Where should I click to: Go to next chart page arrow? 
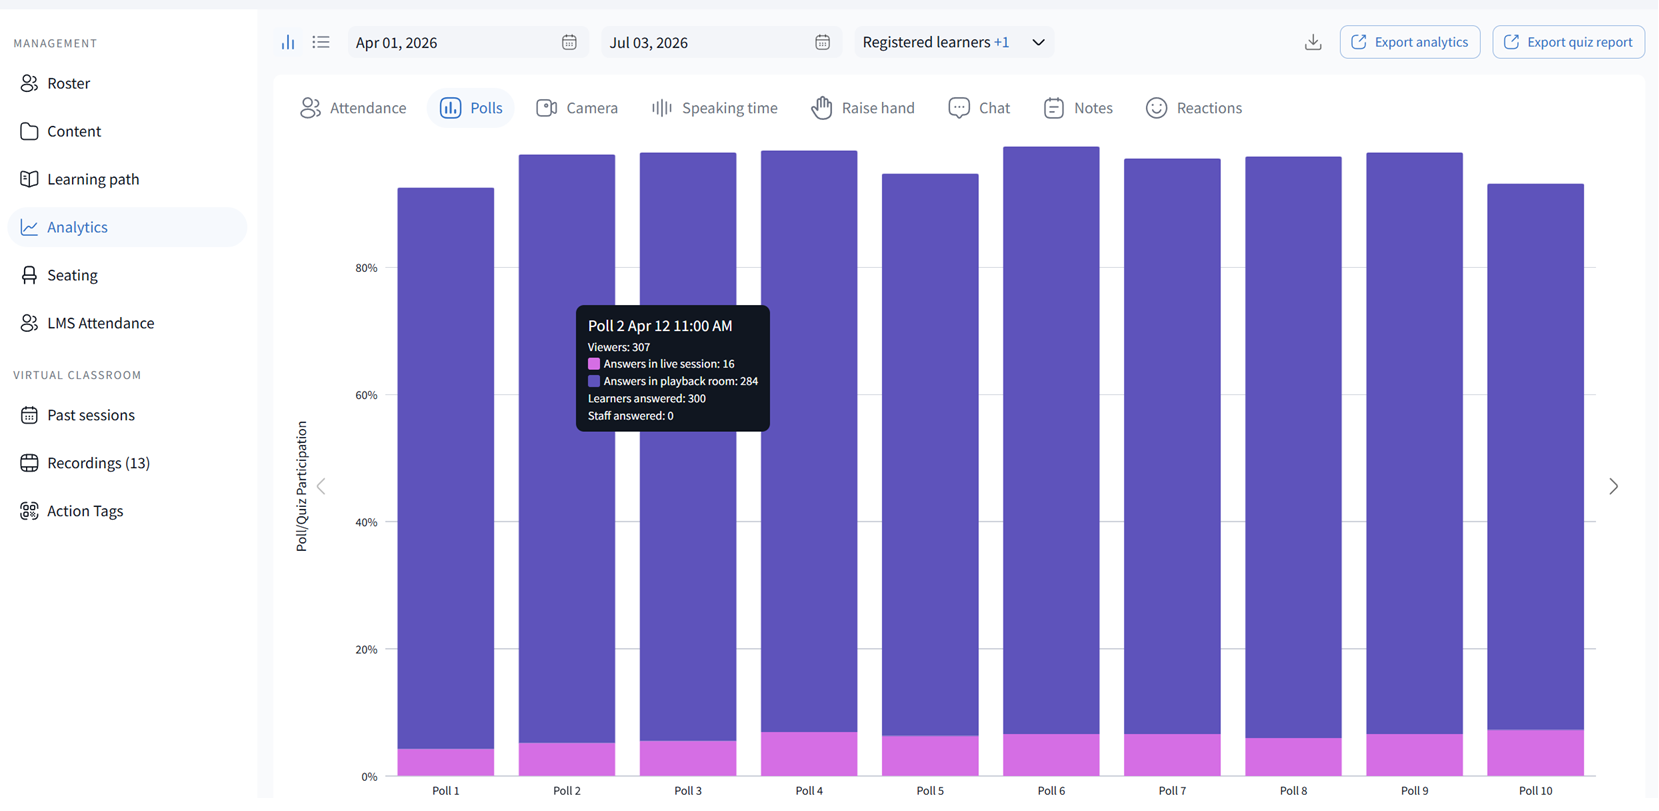pyautogui.click(x=1613, y=487)
